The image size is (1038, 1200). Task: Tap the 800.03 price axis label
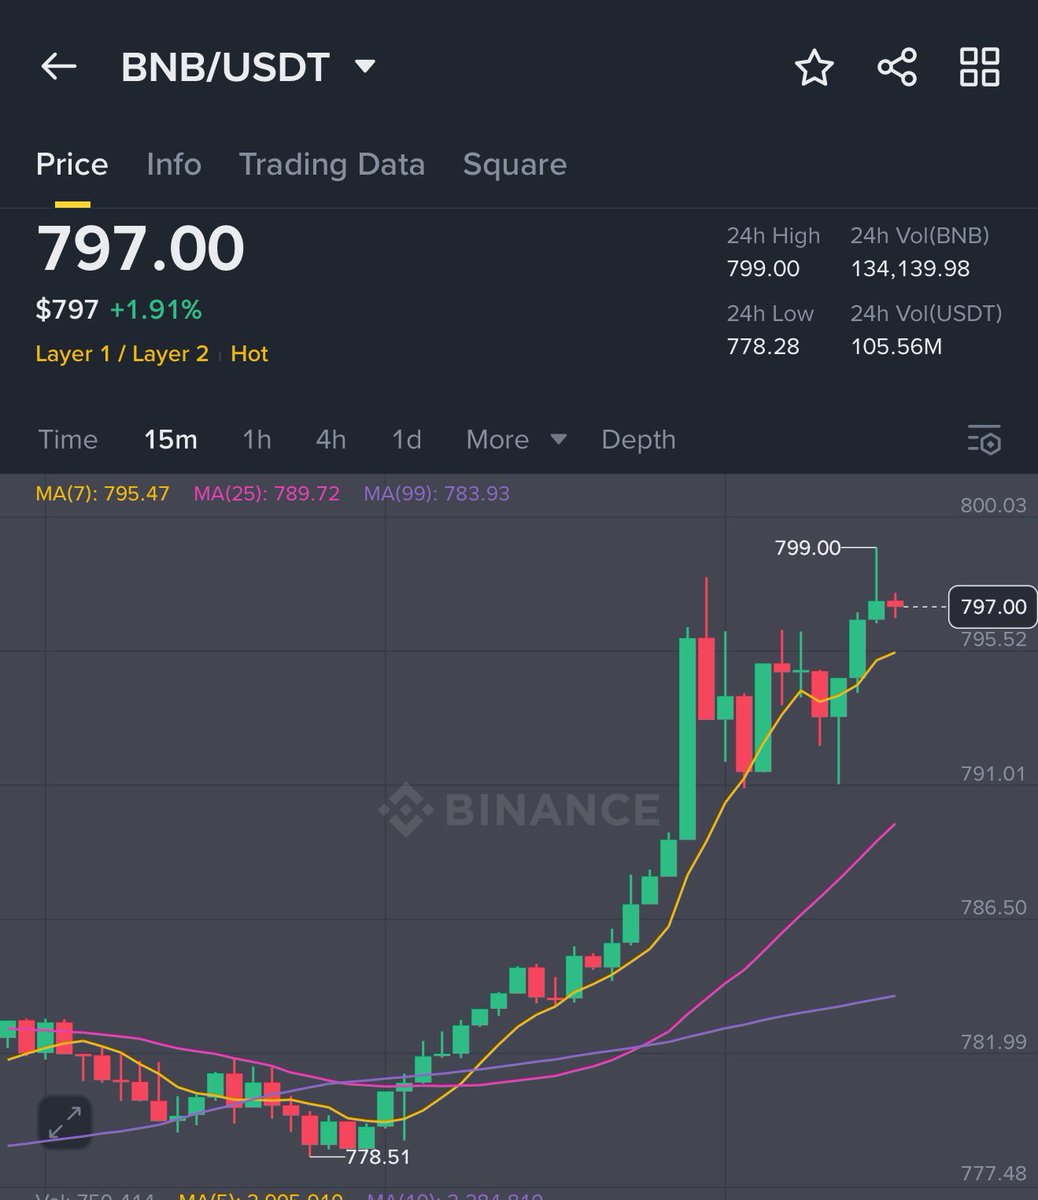[993, 505]
